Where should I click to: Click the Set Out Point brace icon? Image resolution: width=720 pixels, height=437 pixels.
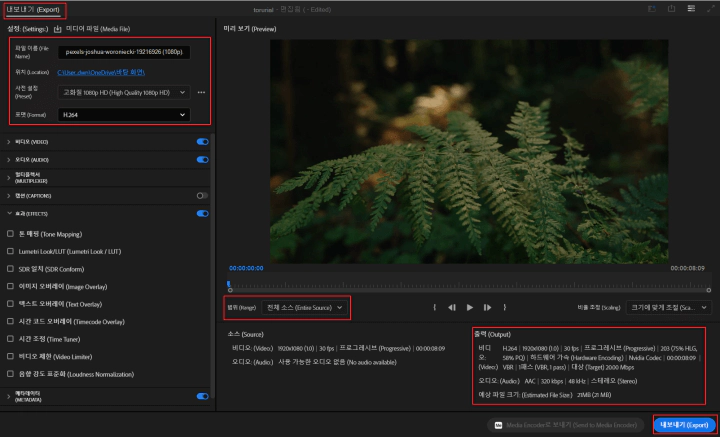[505, 308]
